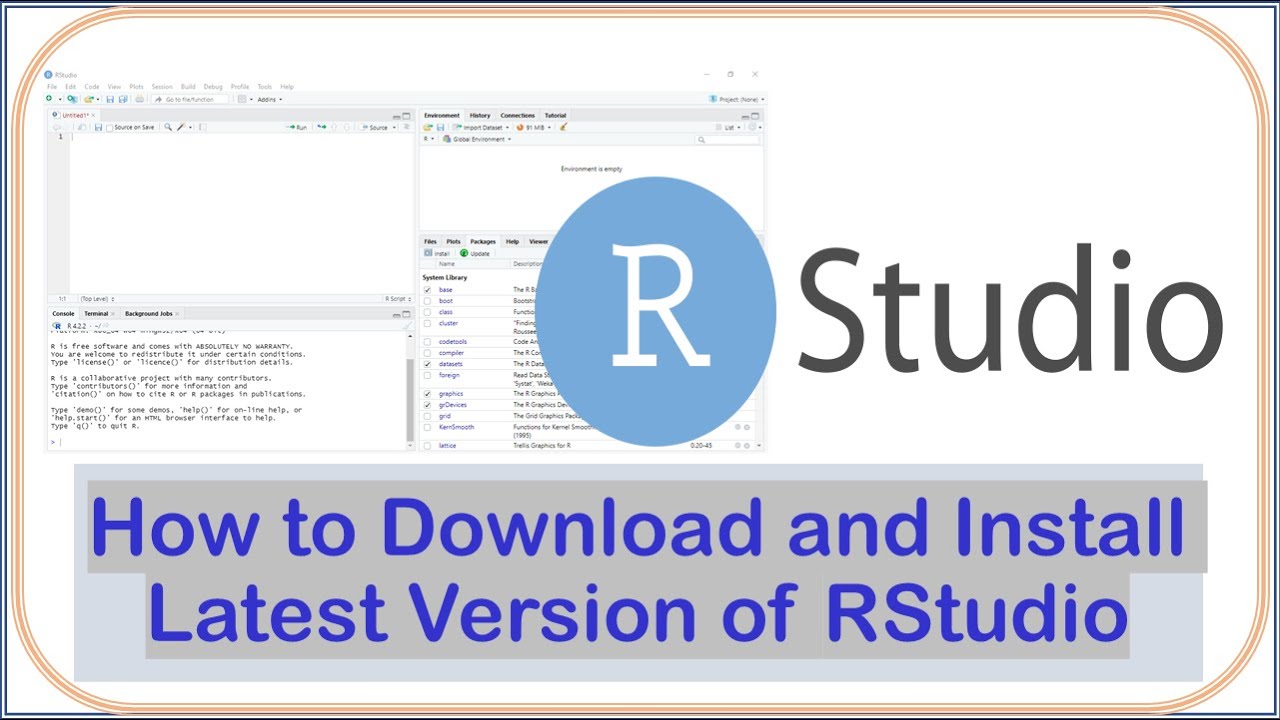Click the show document outline icon

[407, 127]
